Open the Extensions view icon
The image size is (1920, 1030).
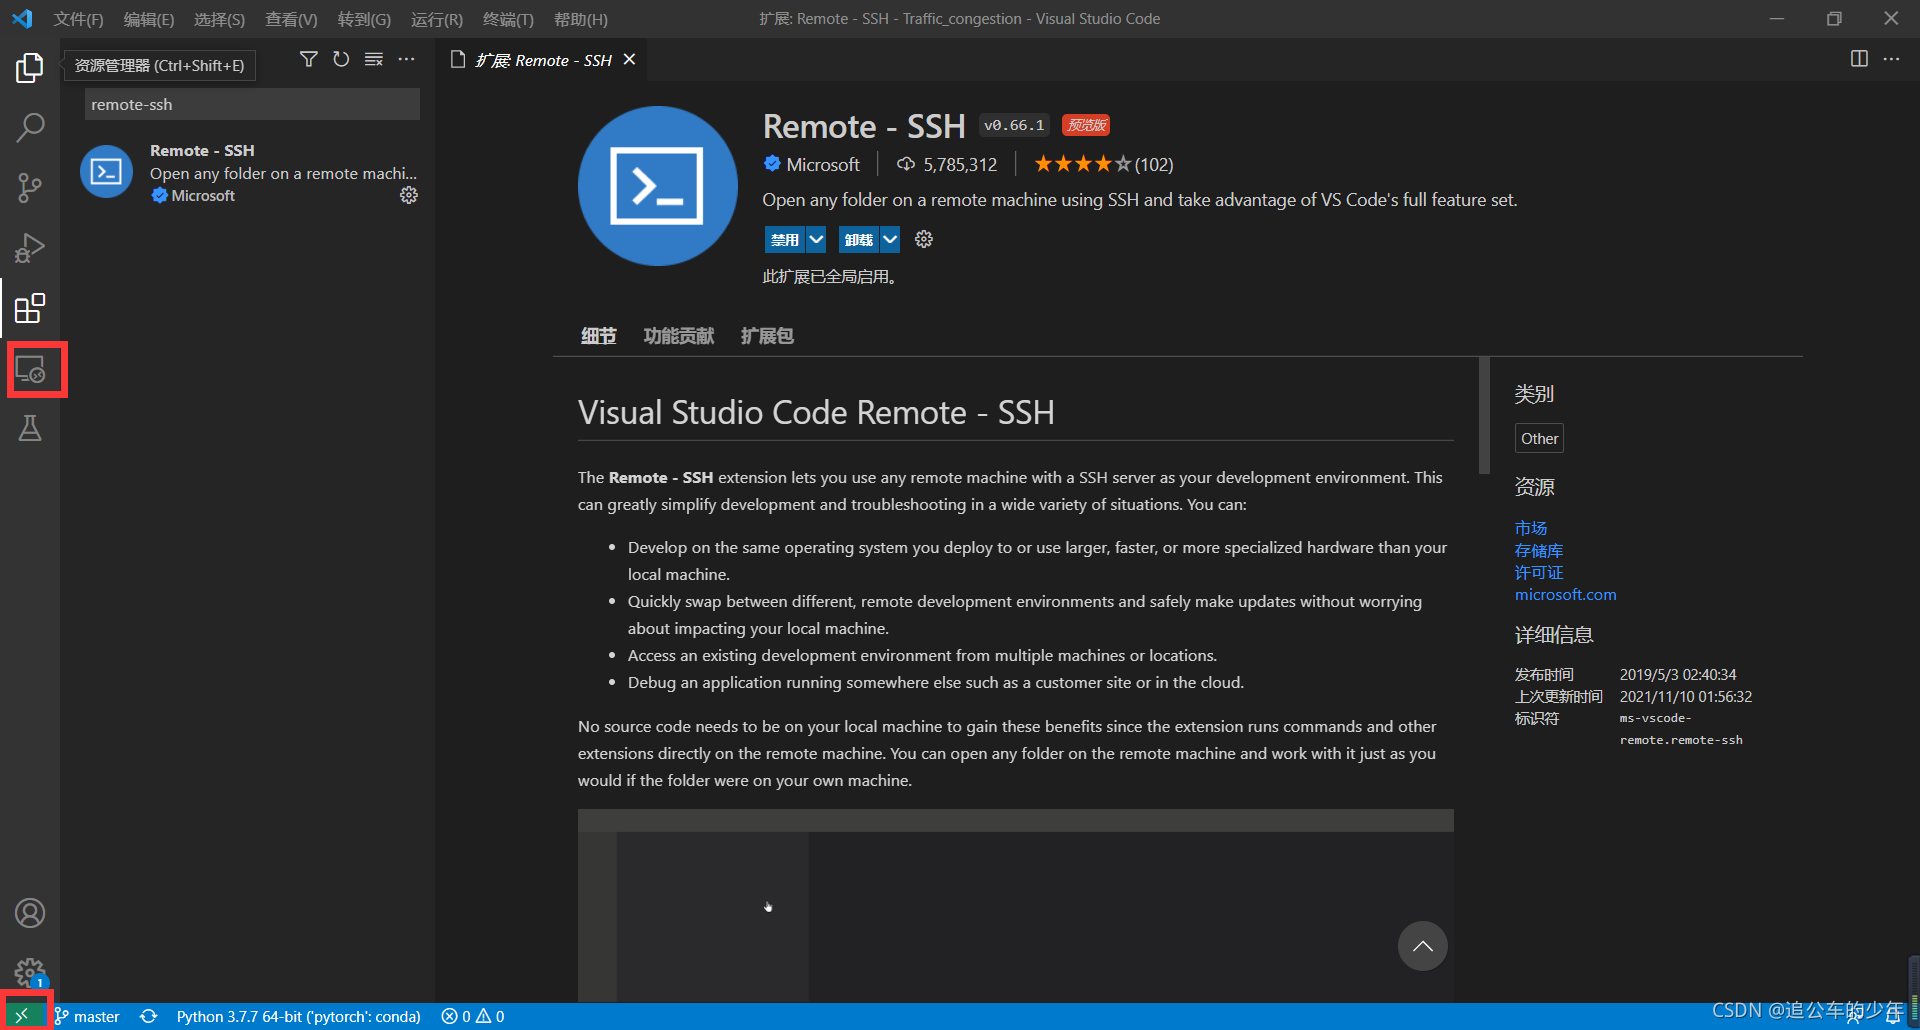30,308
